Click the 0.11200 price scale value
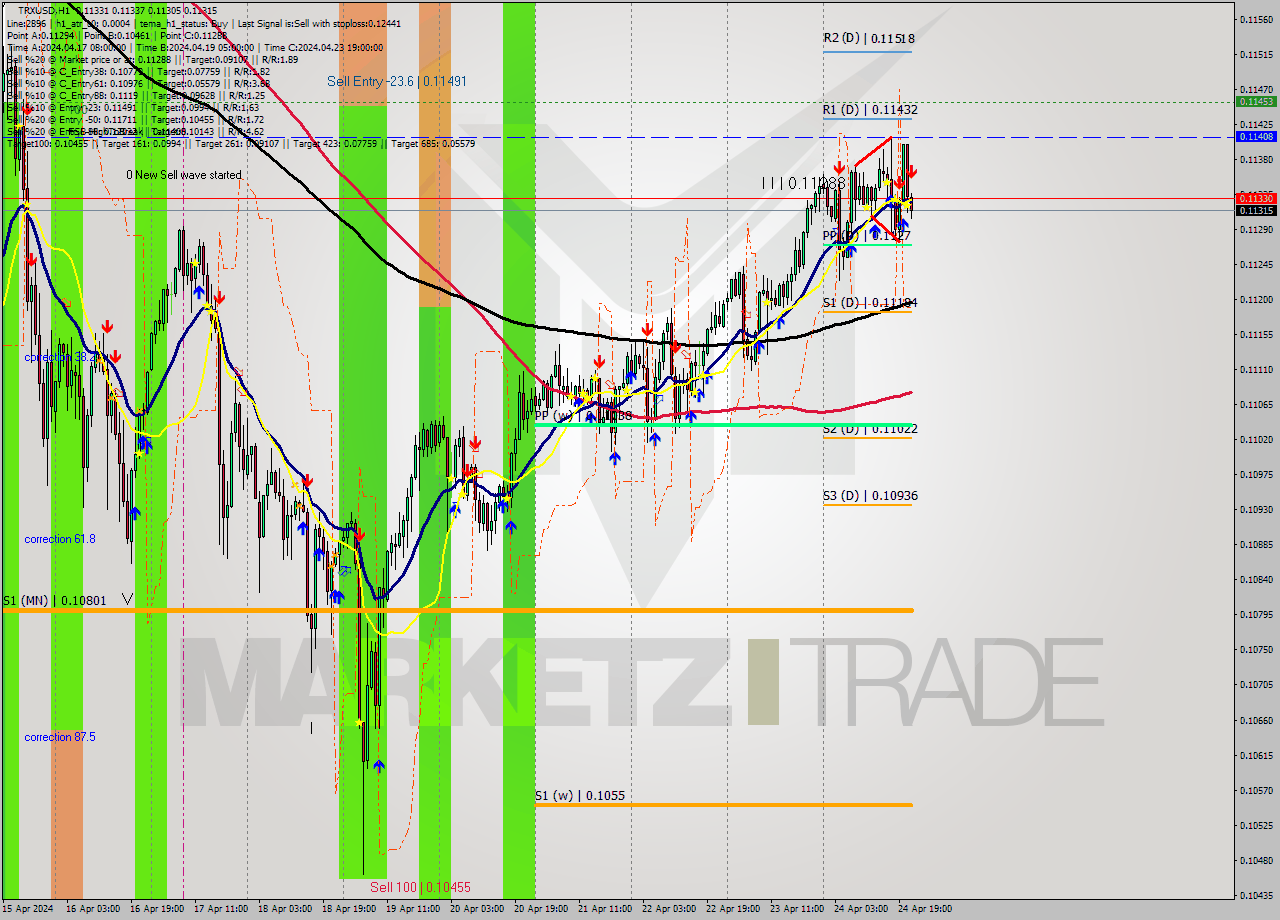1280x920 pixels. tap(1255, 300)
